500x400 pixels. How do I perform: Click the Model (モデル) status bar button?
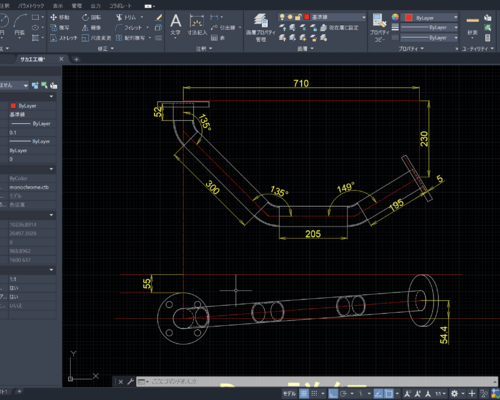[289, 394]
